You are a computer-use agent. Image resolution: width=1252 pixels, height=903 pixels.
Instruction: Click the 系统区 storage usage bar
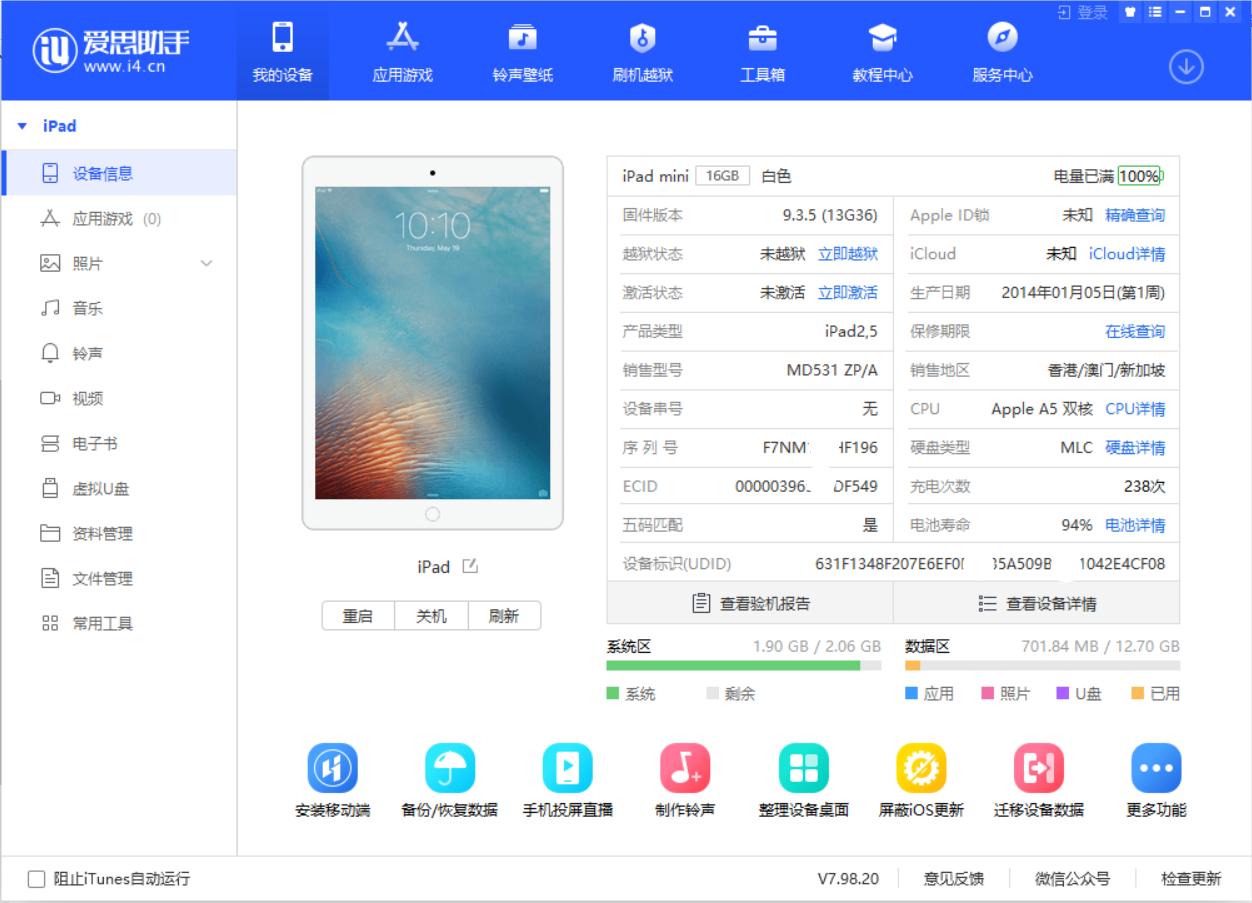[x=738, y=665]
